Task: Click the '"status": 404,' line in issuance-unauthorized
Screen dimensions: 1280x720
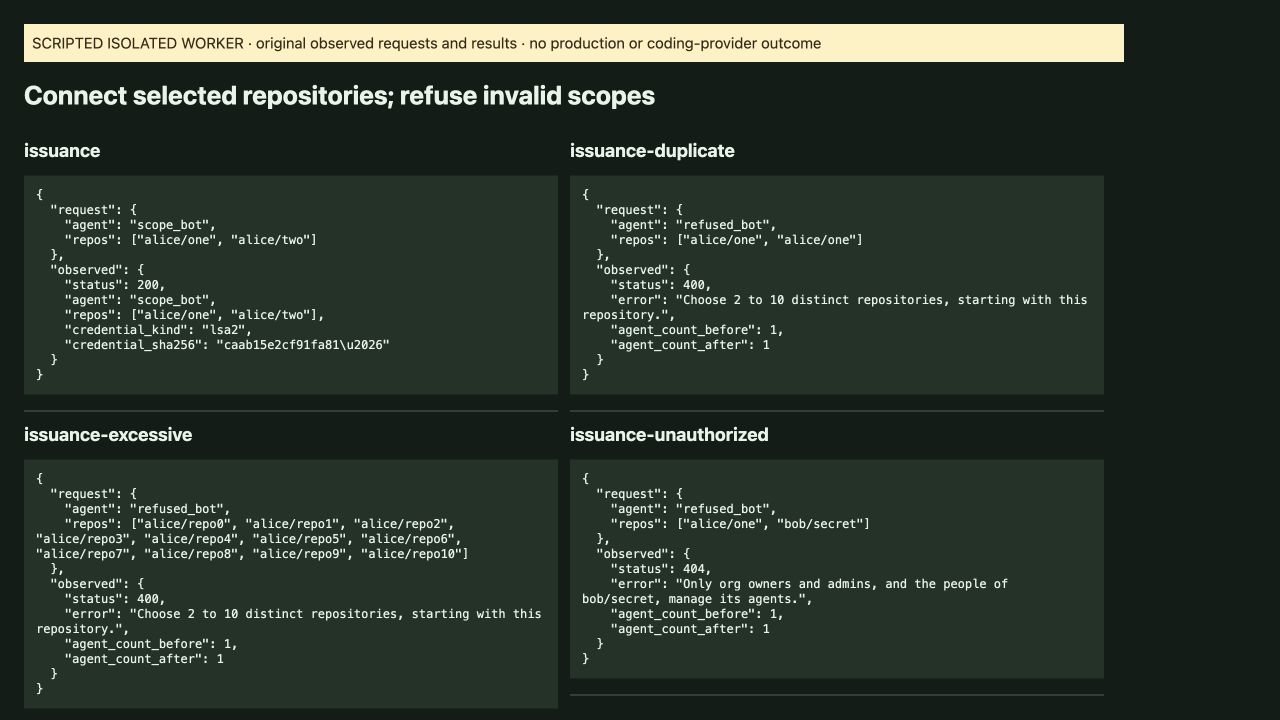Action: [x=661, y=569]
